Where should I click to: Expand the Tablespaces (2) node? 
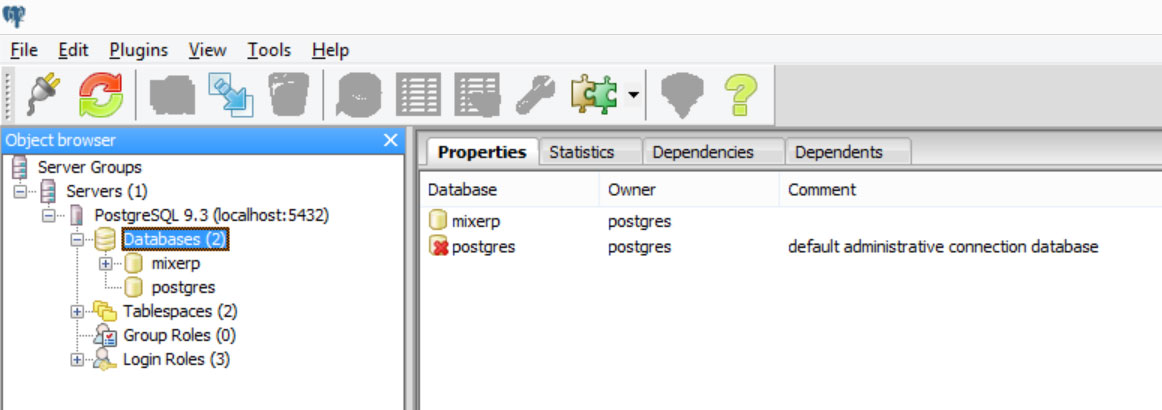pos(77,311)
